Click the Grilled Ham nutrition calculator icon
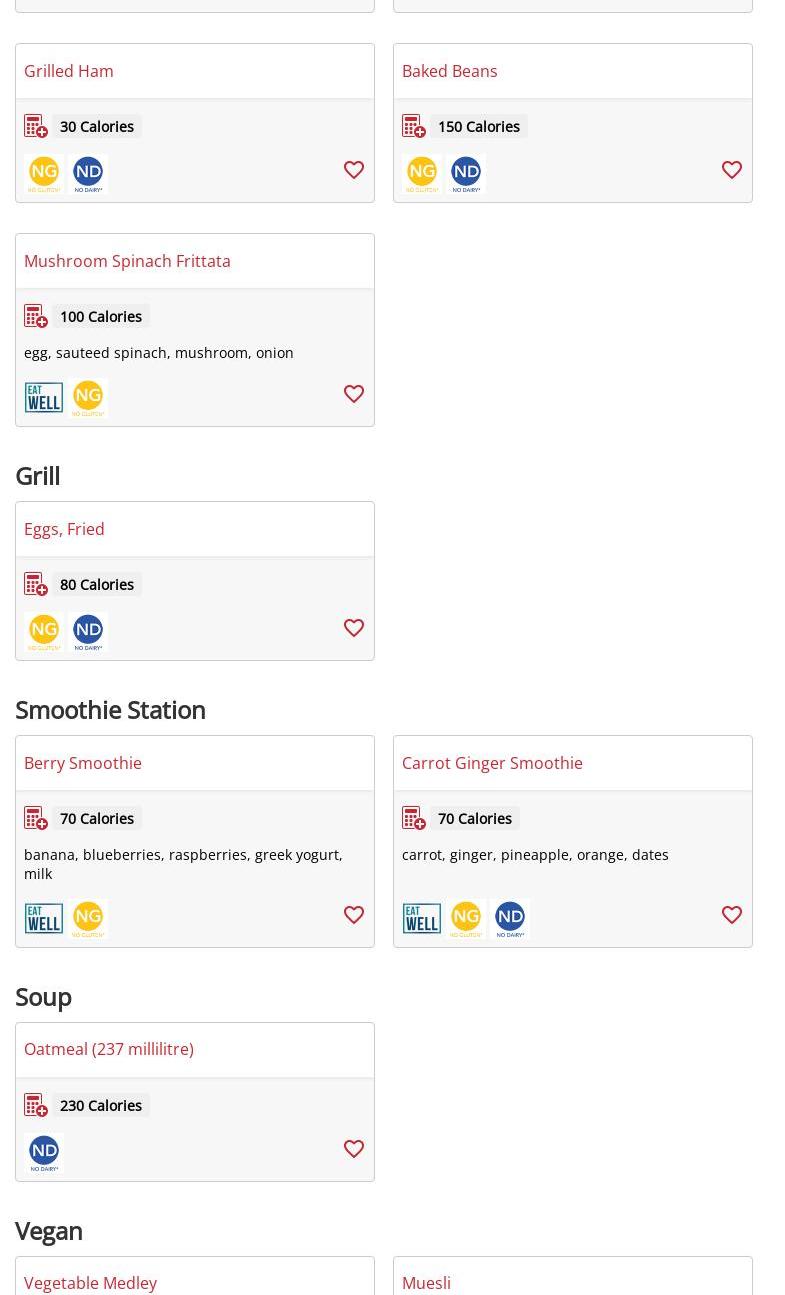This screenshot has width=785, height=1295. 36,127
